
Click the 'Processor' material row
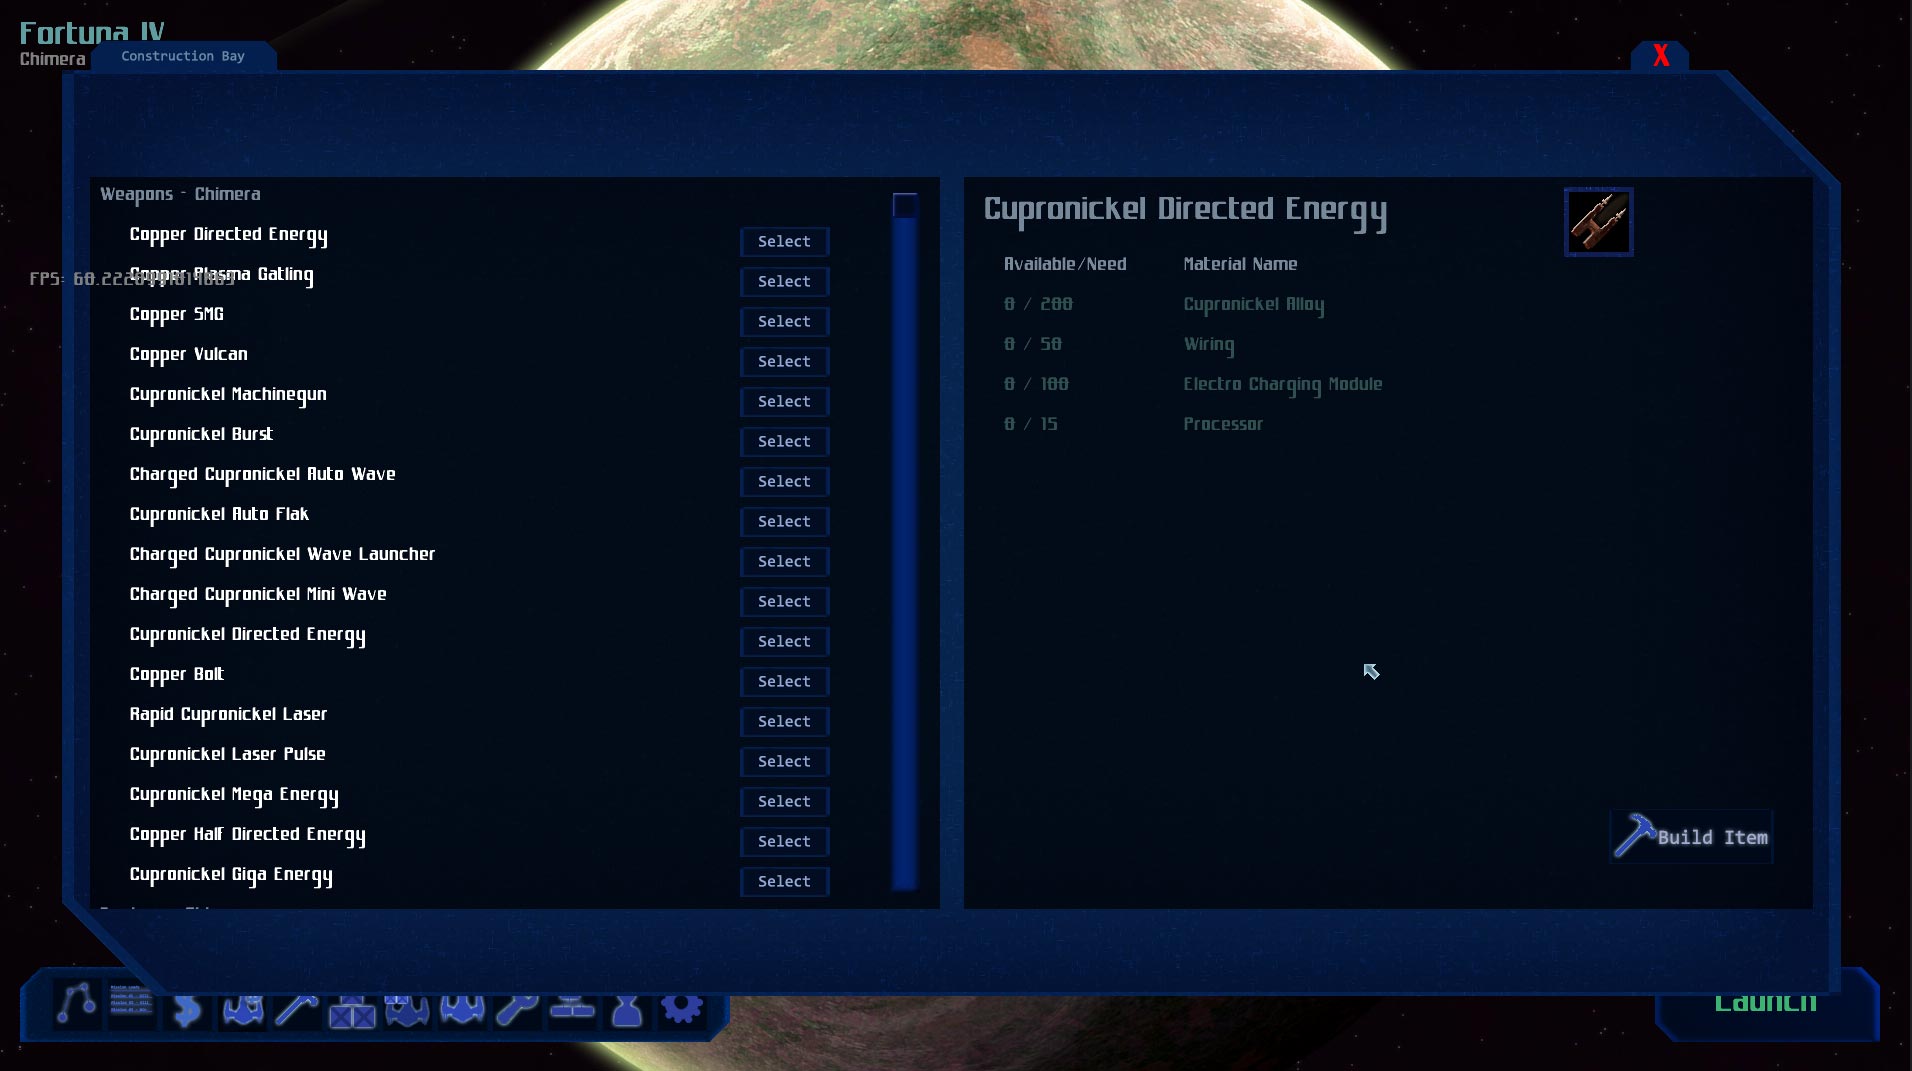(1223, 424)
